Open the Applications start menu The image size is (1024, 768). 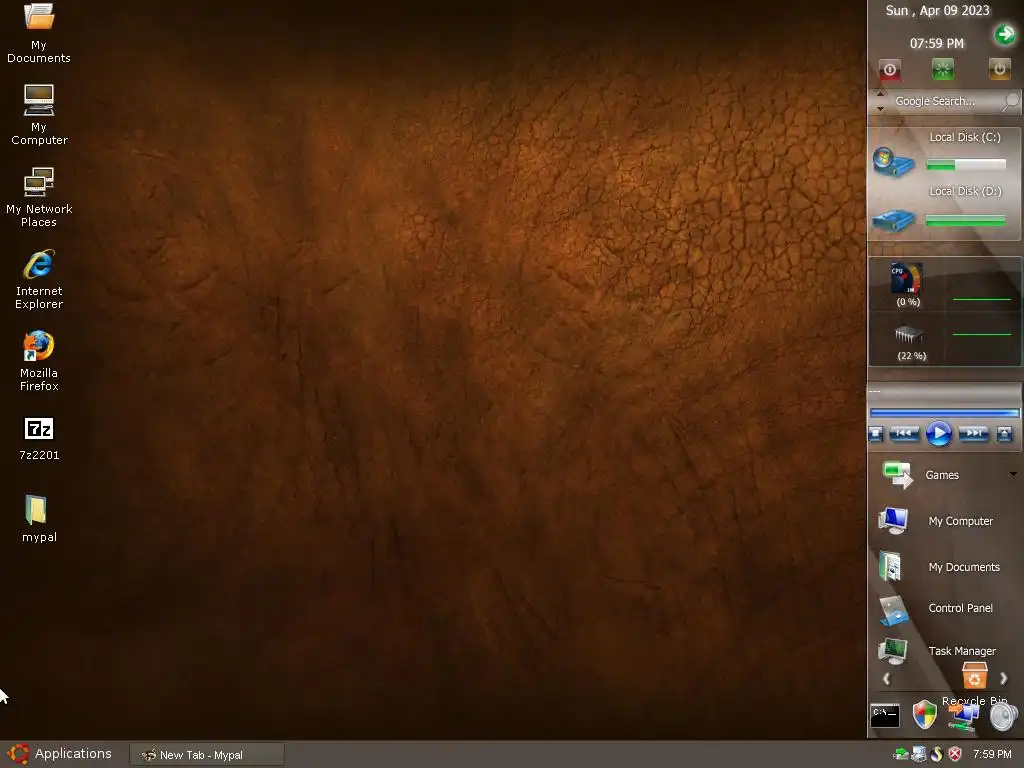tap(60, 754)
